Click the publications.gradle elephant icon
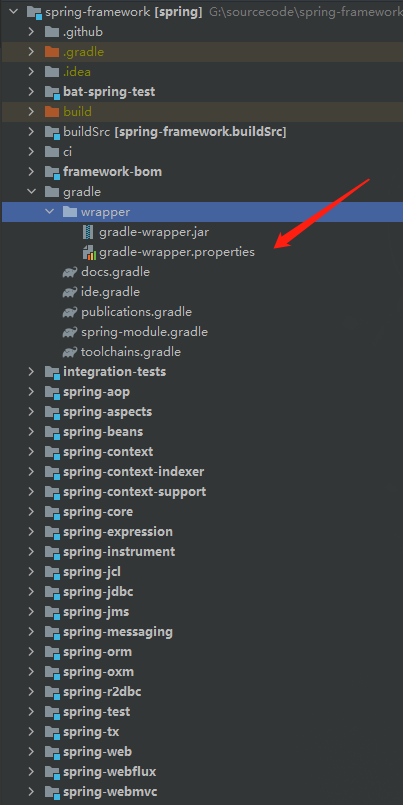 click(70, 312)
